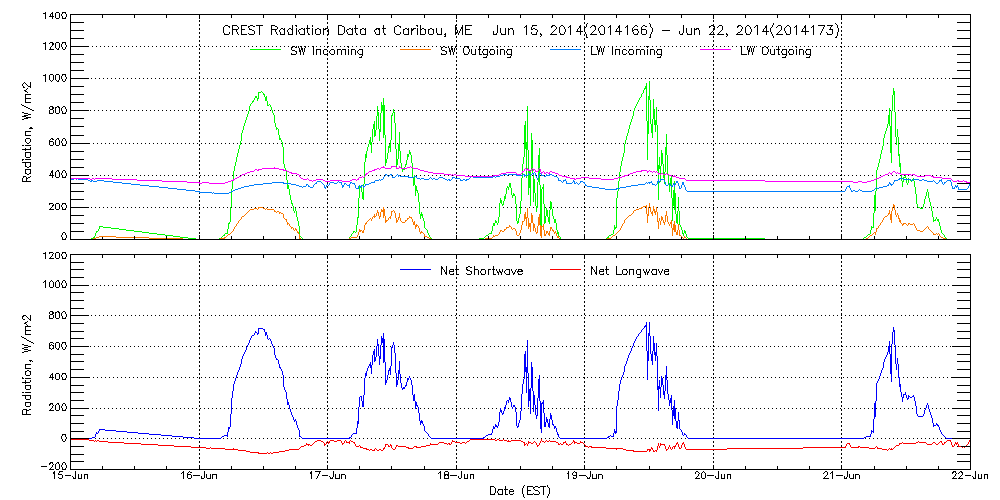The height and width of the screenshot is (500, 1000).
Task: Select the 15-Jun x-axis tick label
Action: click(72, 476)
